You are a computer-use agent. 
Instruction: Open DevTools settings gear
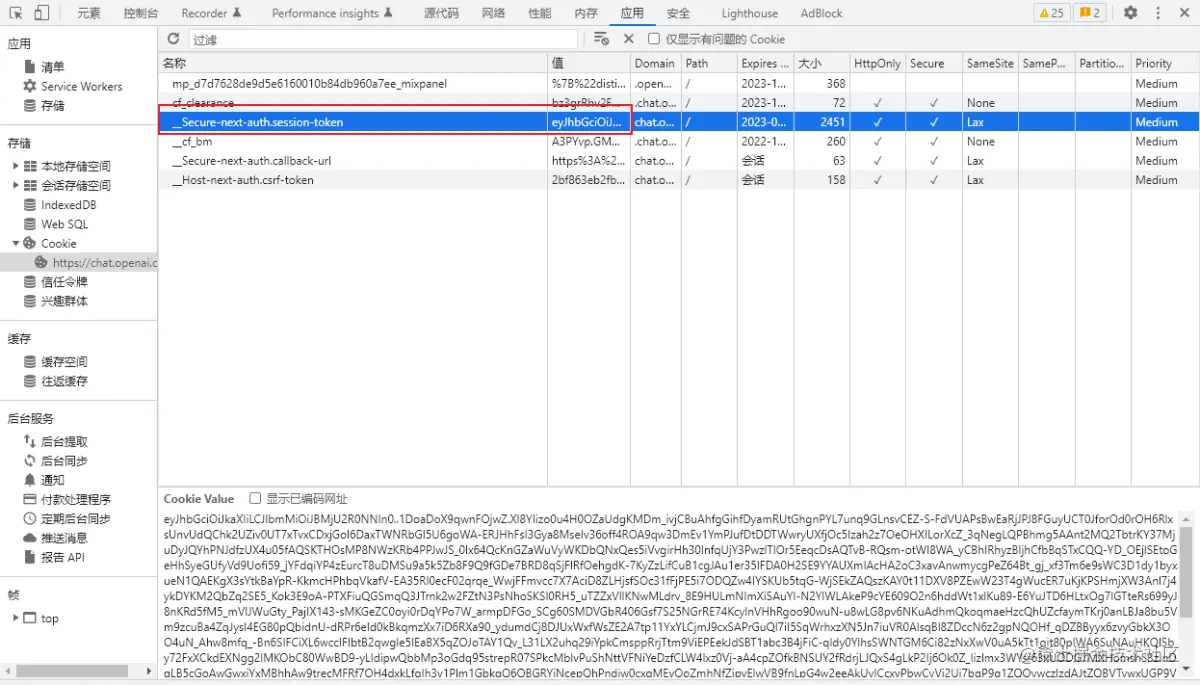click(x=1130, y=13)
